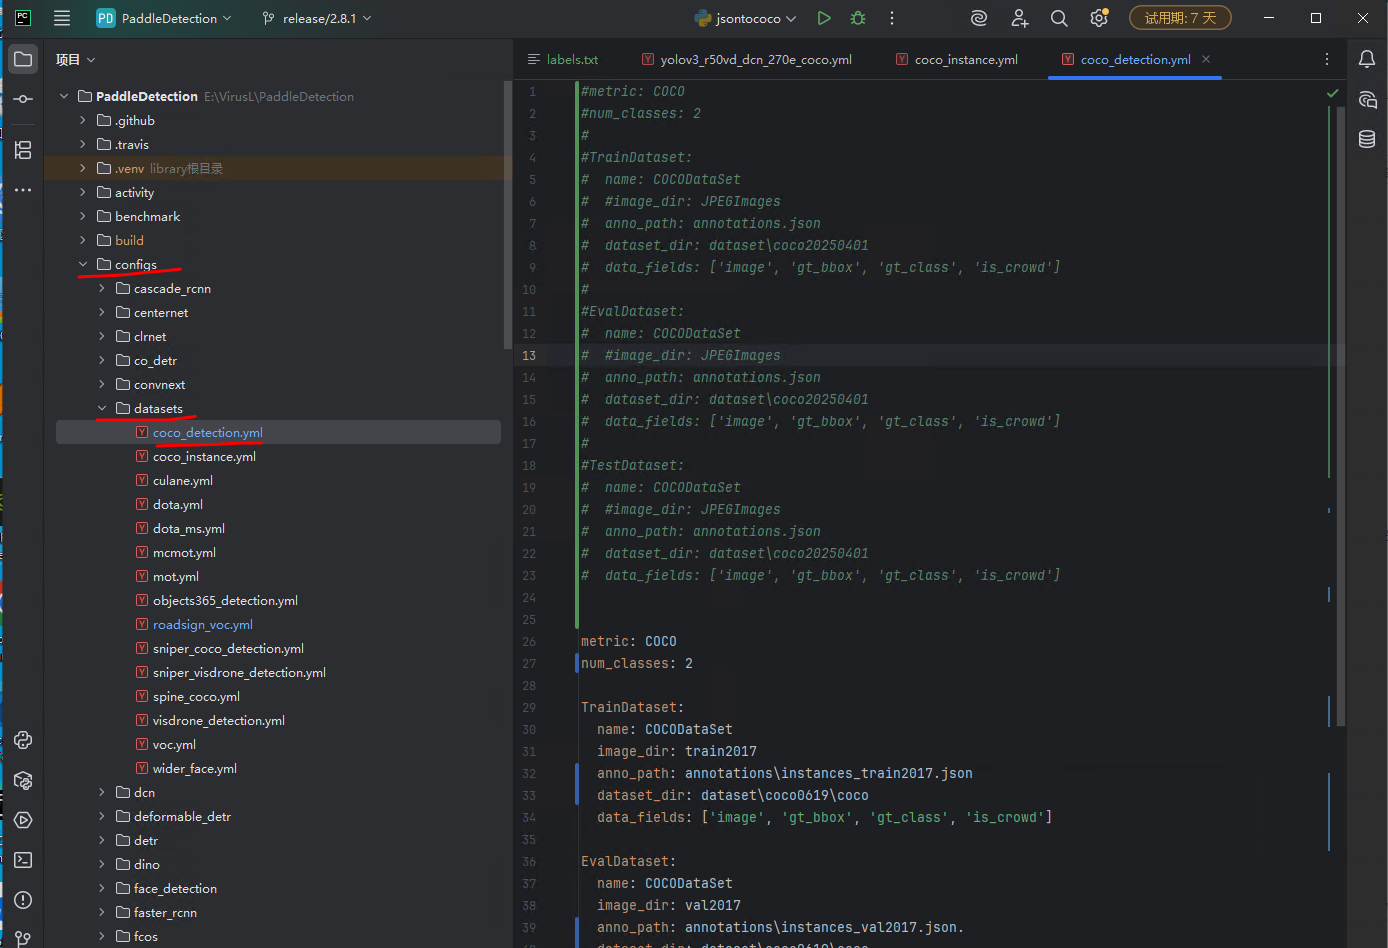1388x948 pixels.
Task: Open PaddleDetection project dropdown
Action: click(164, 18)
